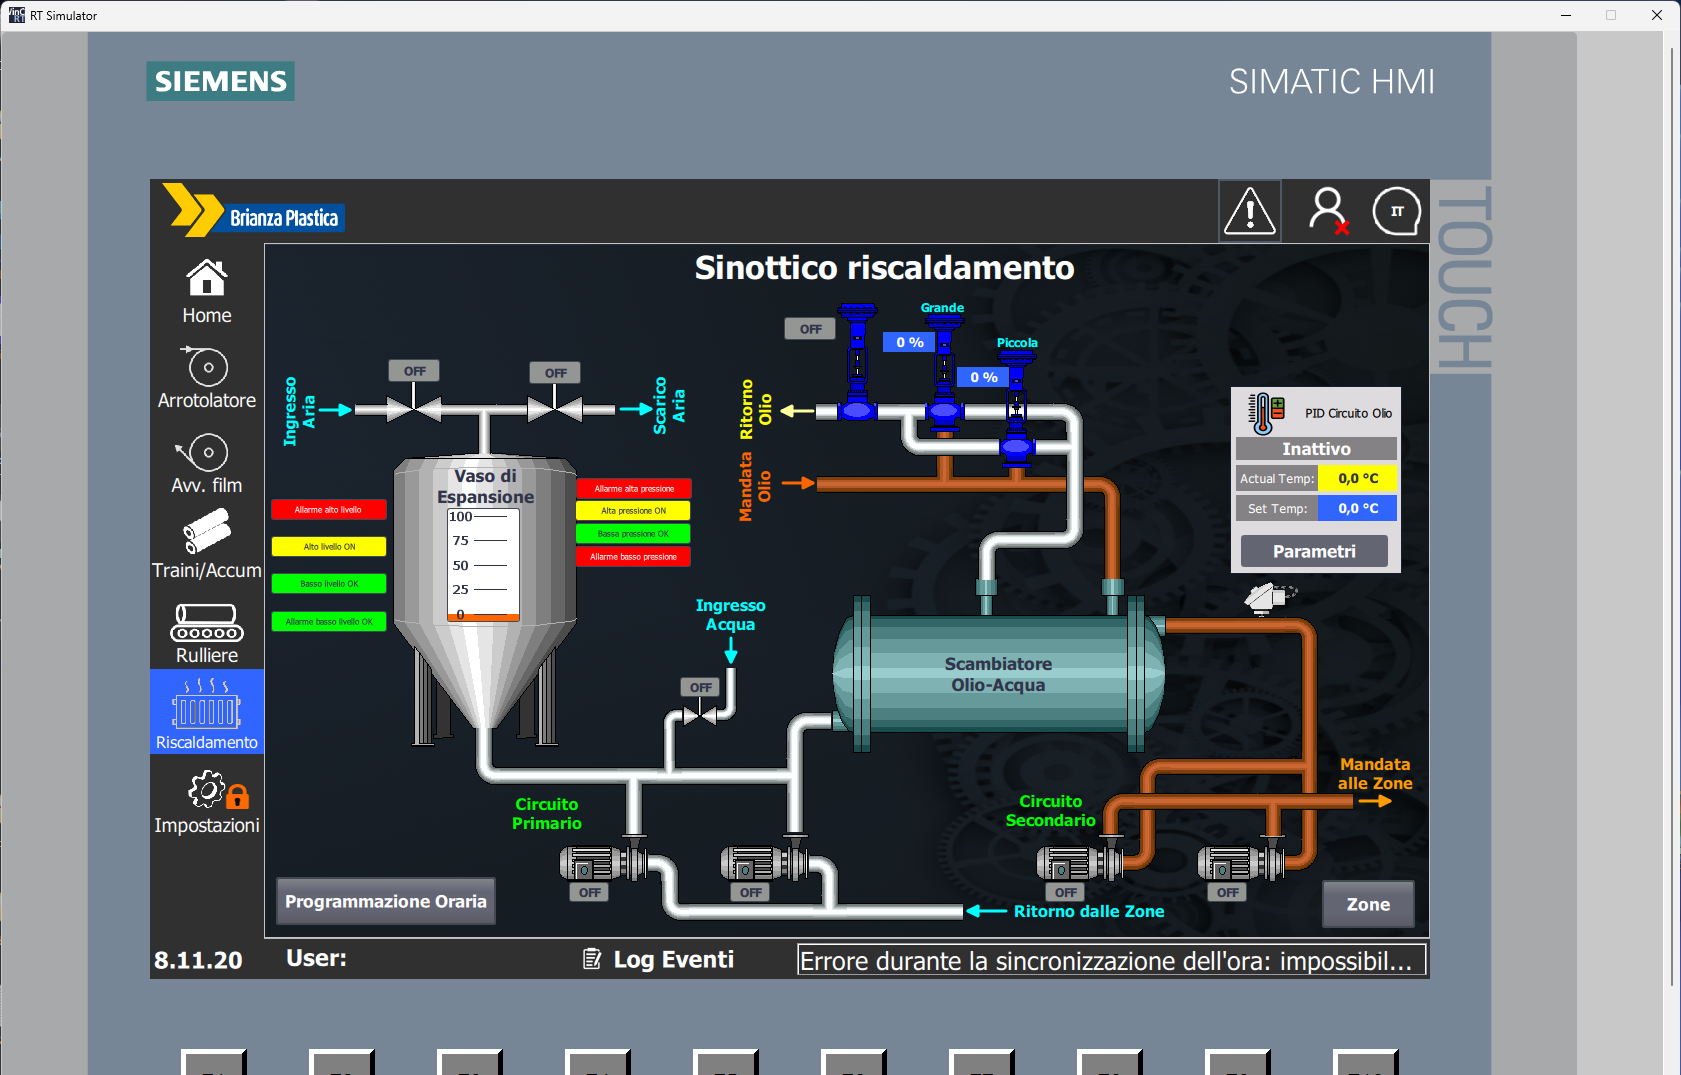Open PID Parametri settings
This screenshot has height=1075, width=1681.
1314,551
